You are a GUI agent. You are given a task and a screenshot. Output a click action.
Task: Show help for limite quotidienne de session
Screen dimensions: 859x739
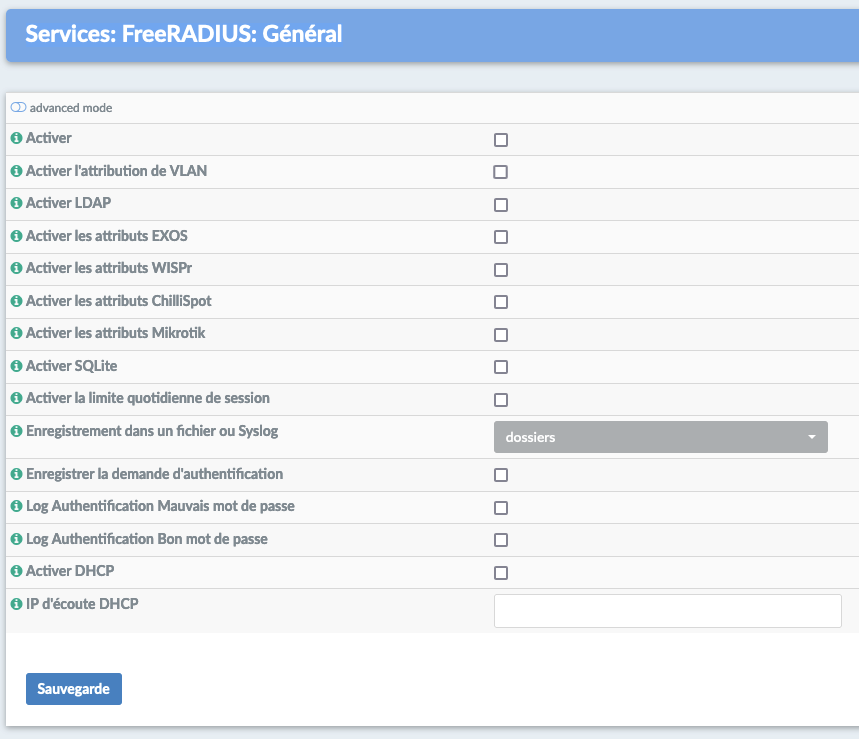click(x=16, y=398)
